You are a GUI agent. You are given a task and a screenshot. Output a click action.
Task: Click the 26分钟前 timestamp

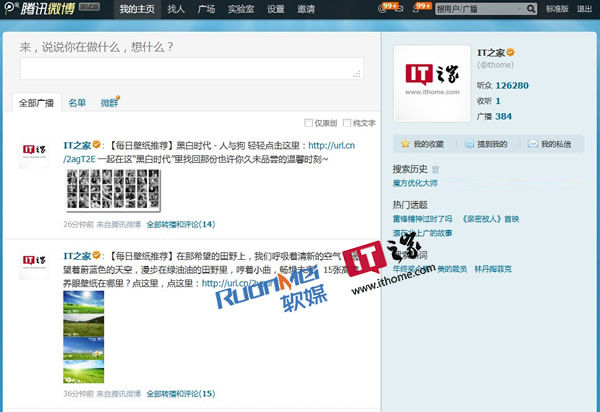(x=78, y=224)
